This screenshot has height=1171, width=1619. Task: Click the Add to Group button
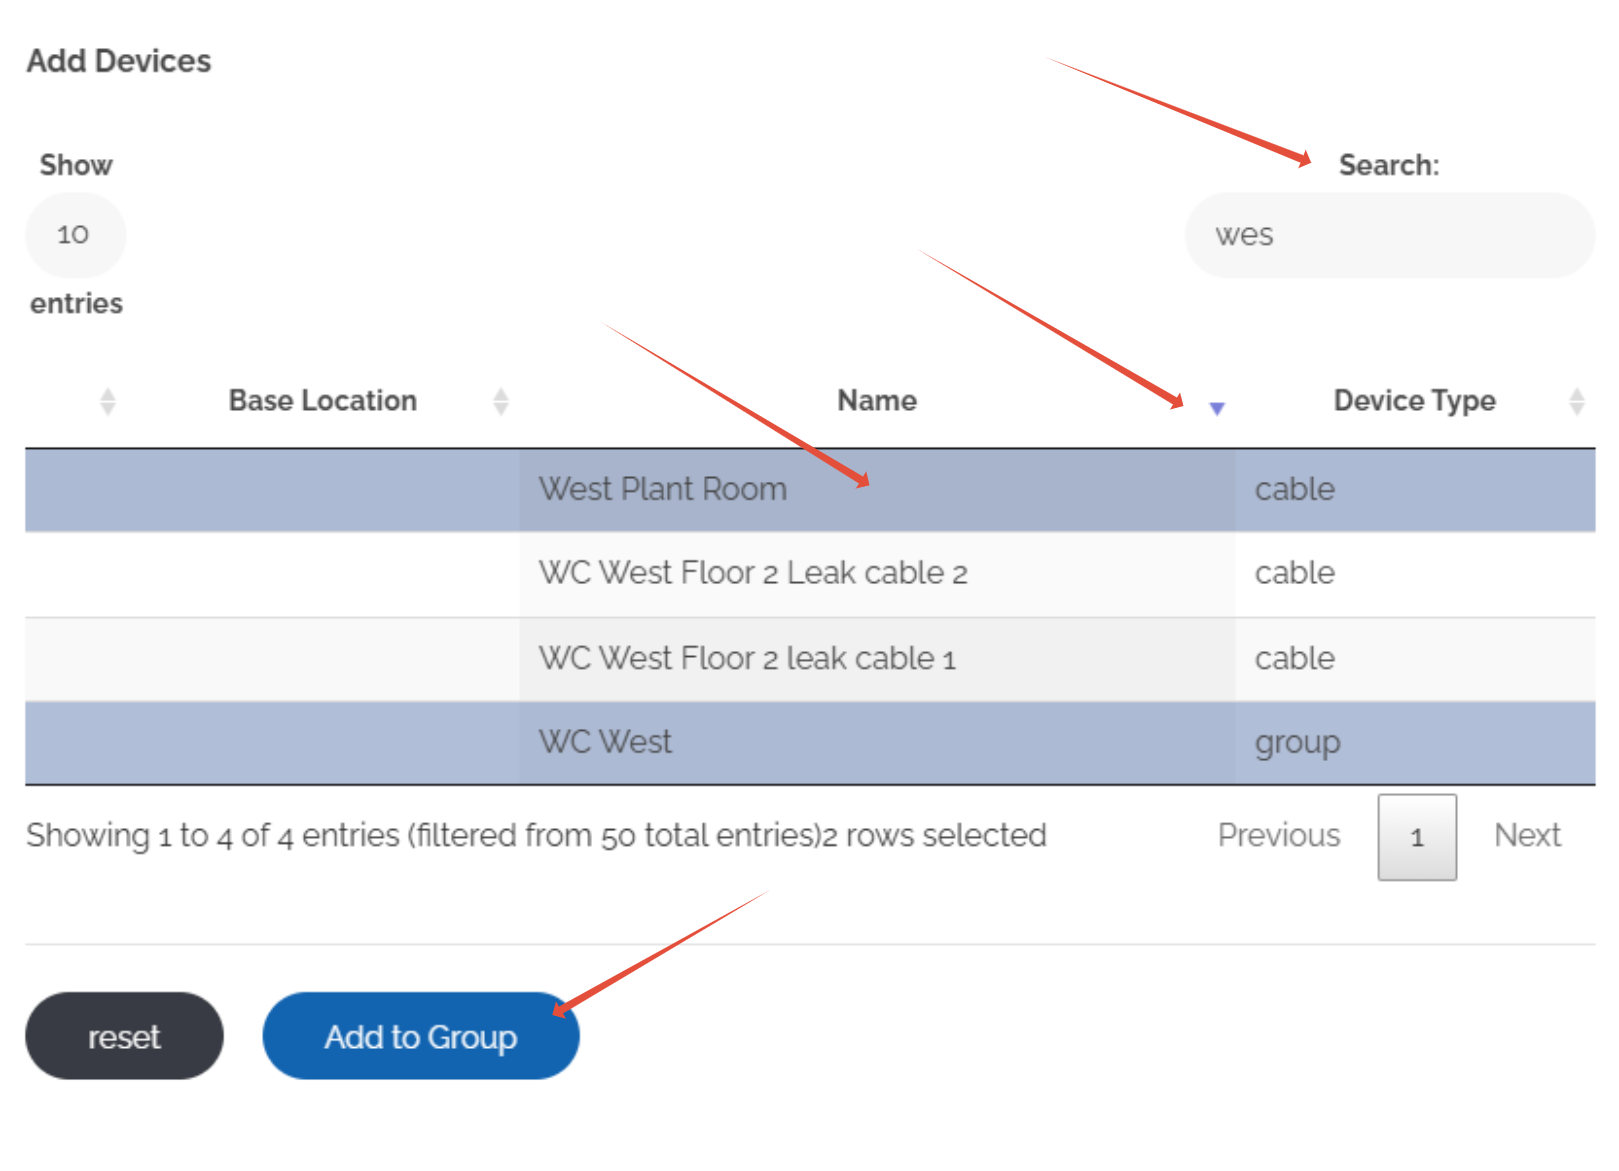[x=420, y=1036]
